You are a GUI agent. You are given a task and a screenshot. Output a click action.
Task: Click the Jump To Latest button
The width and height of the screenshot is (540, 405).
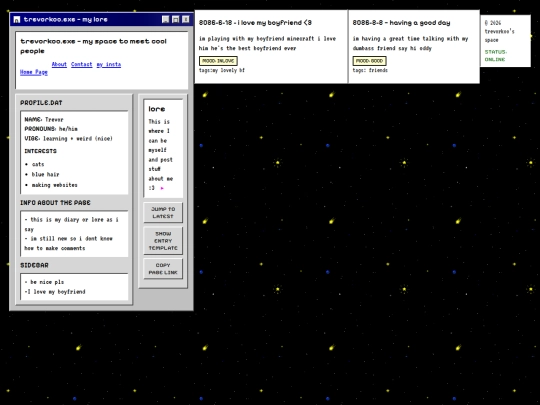(163, 212)
